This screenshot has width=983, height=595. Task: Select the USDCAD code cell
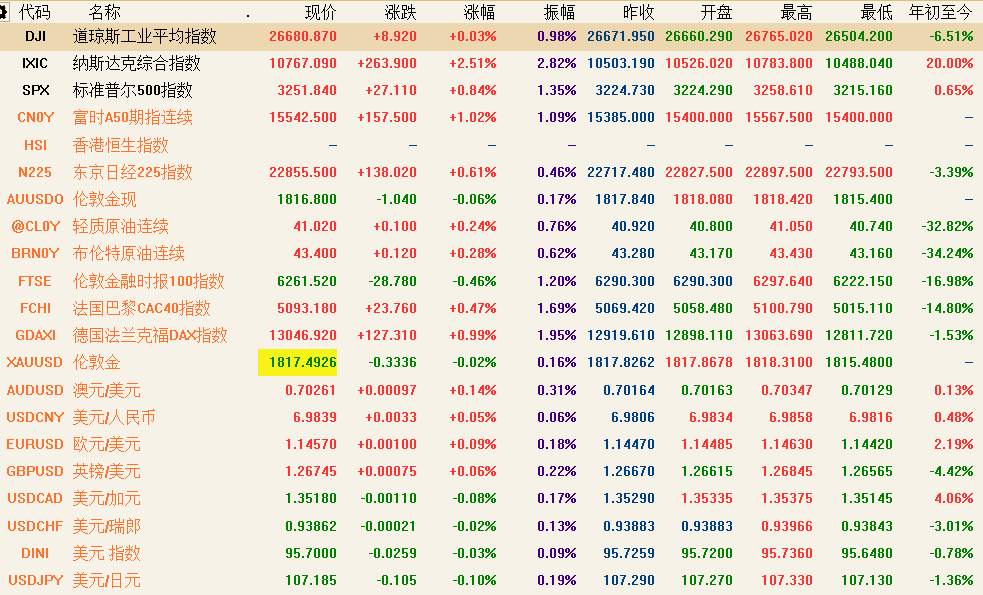(35, 498)
